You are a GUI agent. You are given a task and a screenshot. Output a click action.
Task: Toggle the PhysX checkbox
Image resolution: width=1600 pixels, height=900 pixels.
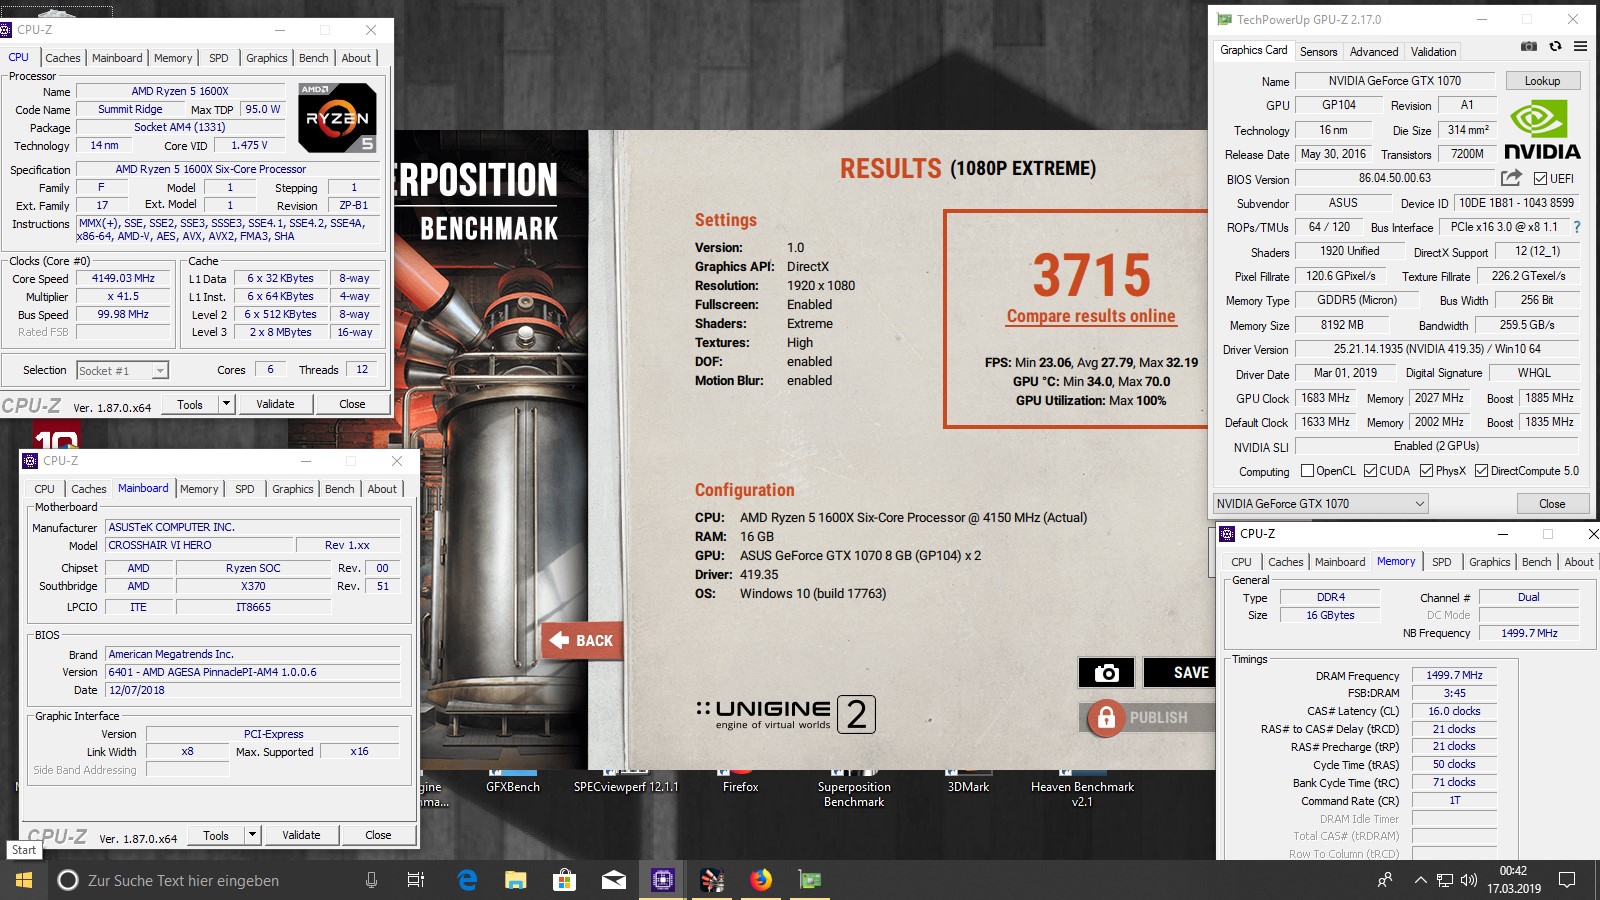tap(1426, 471)
